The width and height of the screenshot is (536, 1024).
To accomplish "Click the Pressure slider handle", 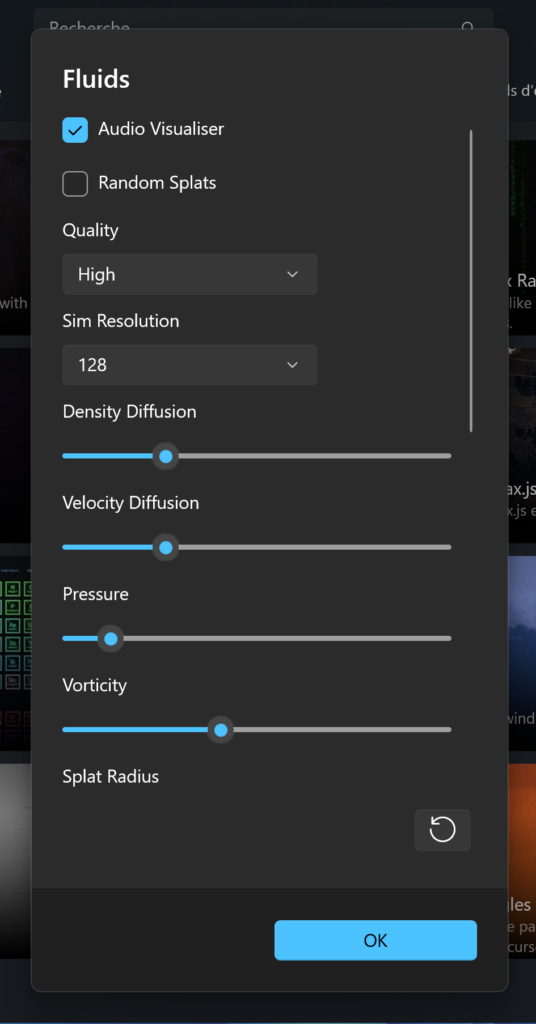I will (111, 638).
